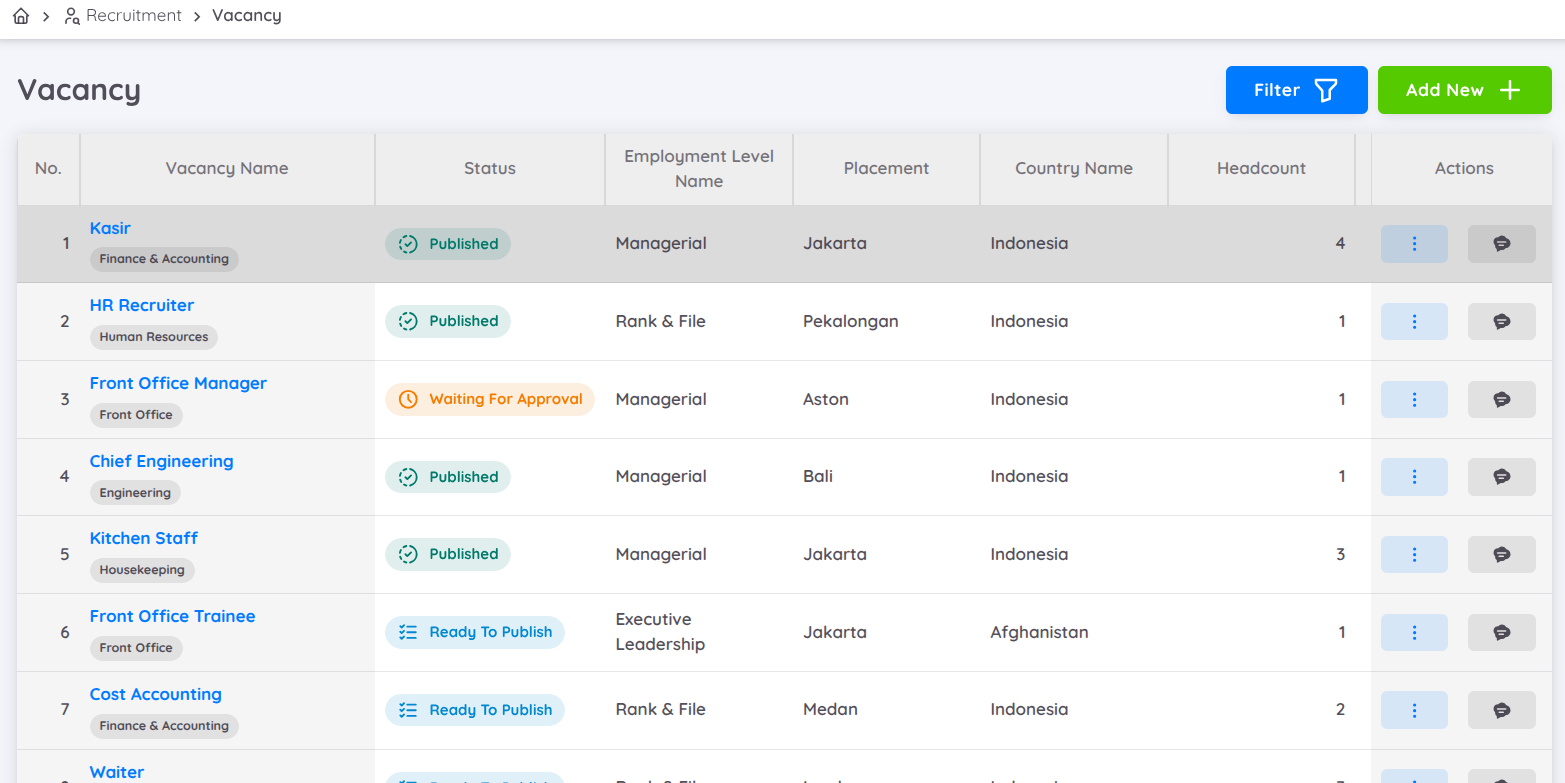Open the kebab actions menu for Kasir
1565x783 pixels.
click(x=1414, y=243)
